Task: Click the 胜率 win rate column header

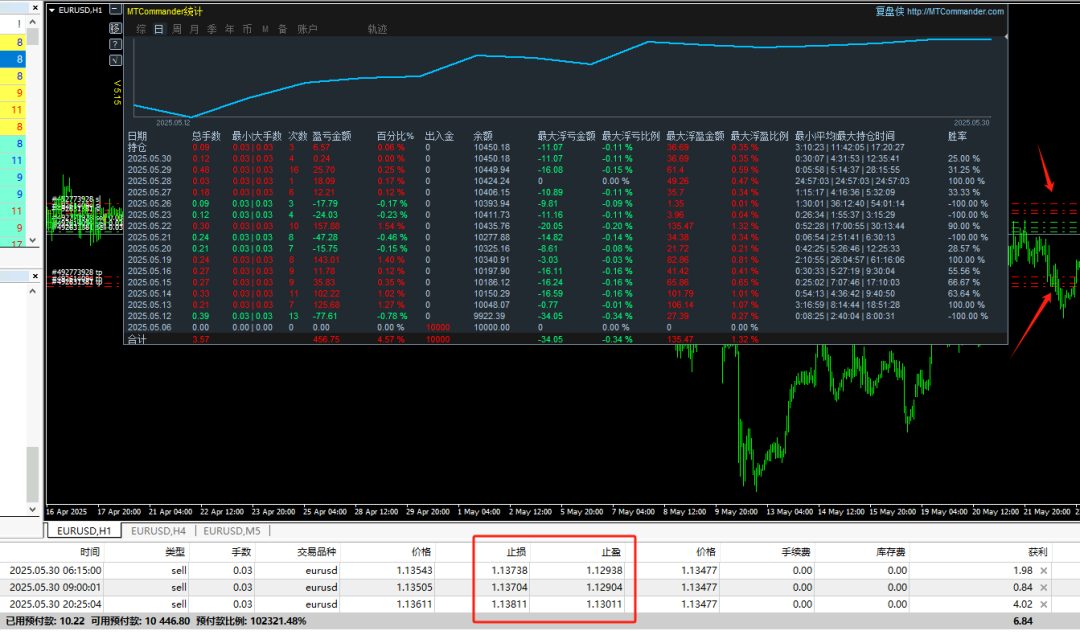Action: [957, 136]
